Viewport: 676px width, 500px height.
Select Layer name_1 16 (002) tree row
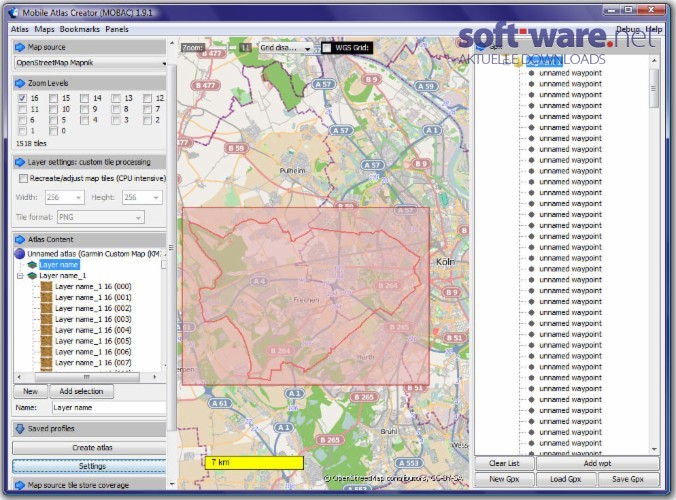[x=93, y=308]
